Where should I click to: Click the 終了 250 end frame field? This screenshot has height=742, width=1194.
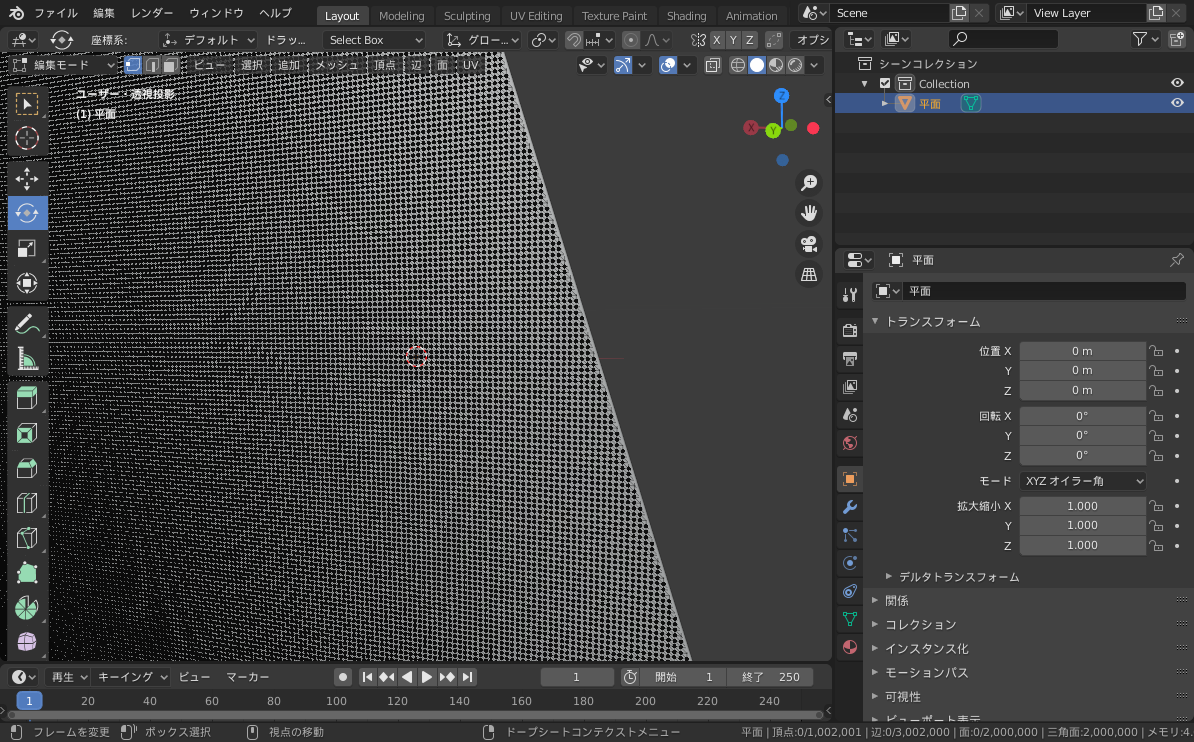coord(770,676)
